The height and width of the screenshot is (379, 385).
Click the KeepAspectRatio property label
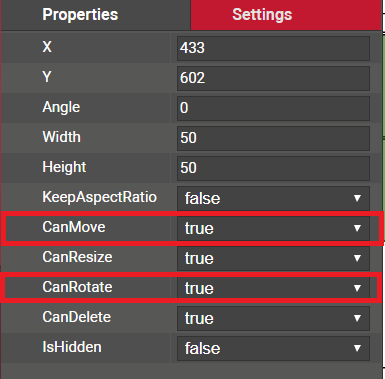[99, 197]
